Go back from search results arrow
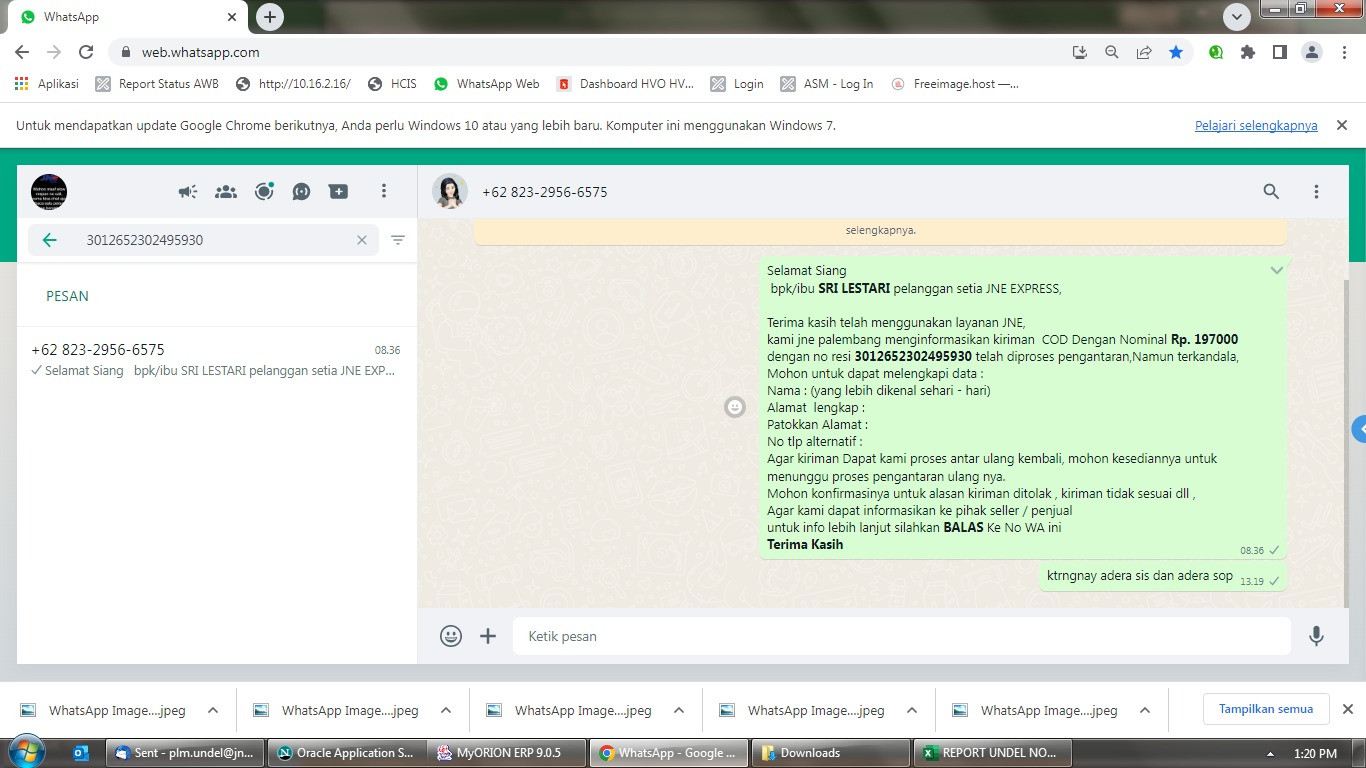The height and width of the screenshot is (768, 1366). (x=50, y=240)
